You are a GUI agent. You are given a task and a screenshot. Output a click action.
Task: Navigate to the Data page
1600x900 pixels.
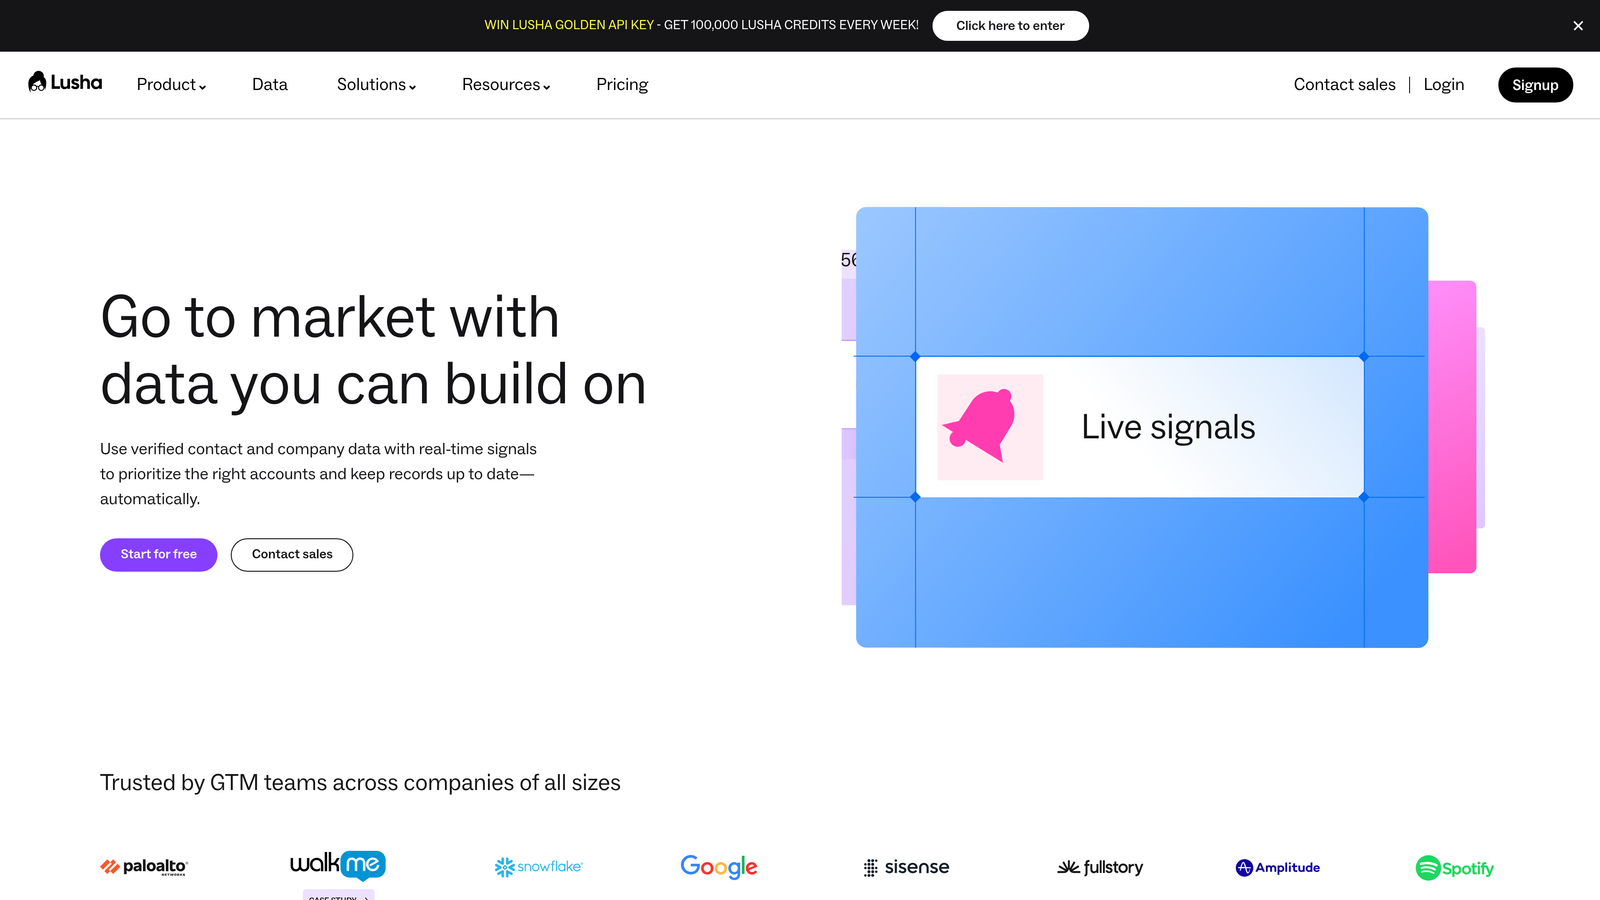pos(269,85)
